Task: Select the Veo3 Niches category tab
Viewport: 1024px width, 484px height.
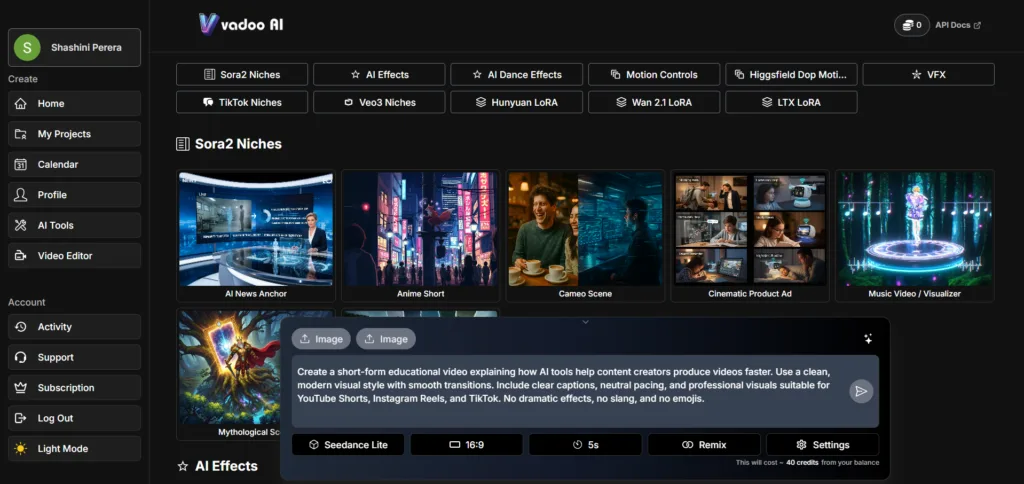Action: coord(378,102)
